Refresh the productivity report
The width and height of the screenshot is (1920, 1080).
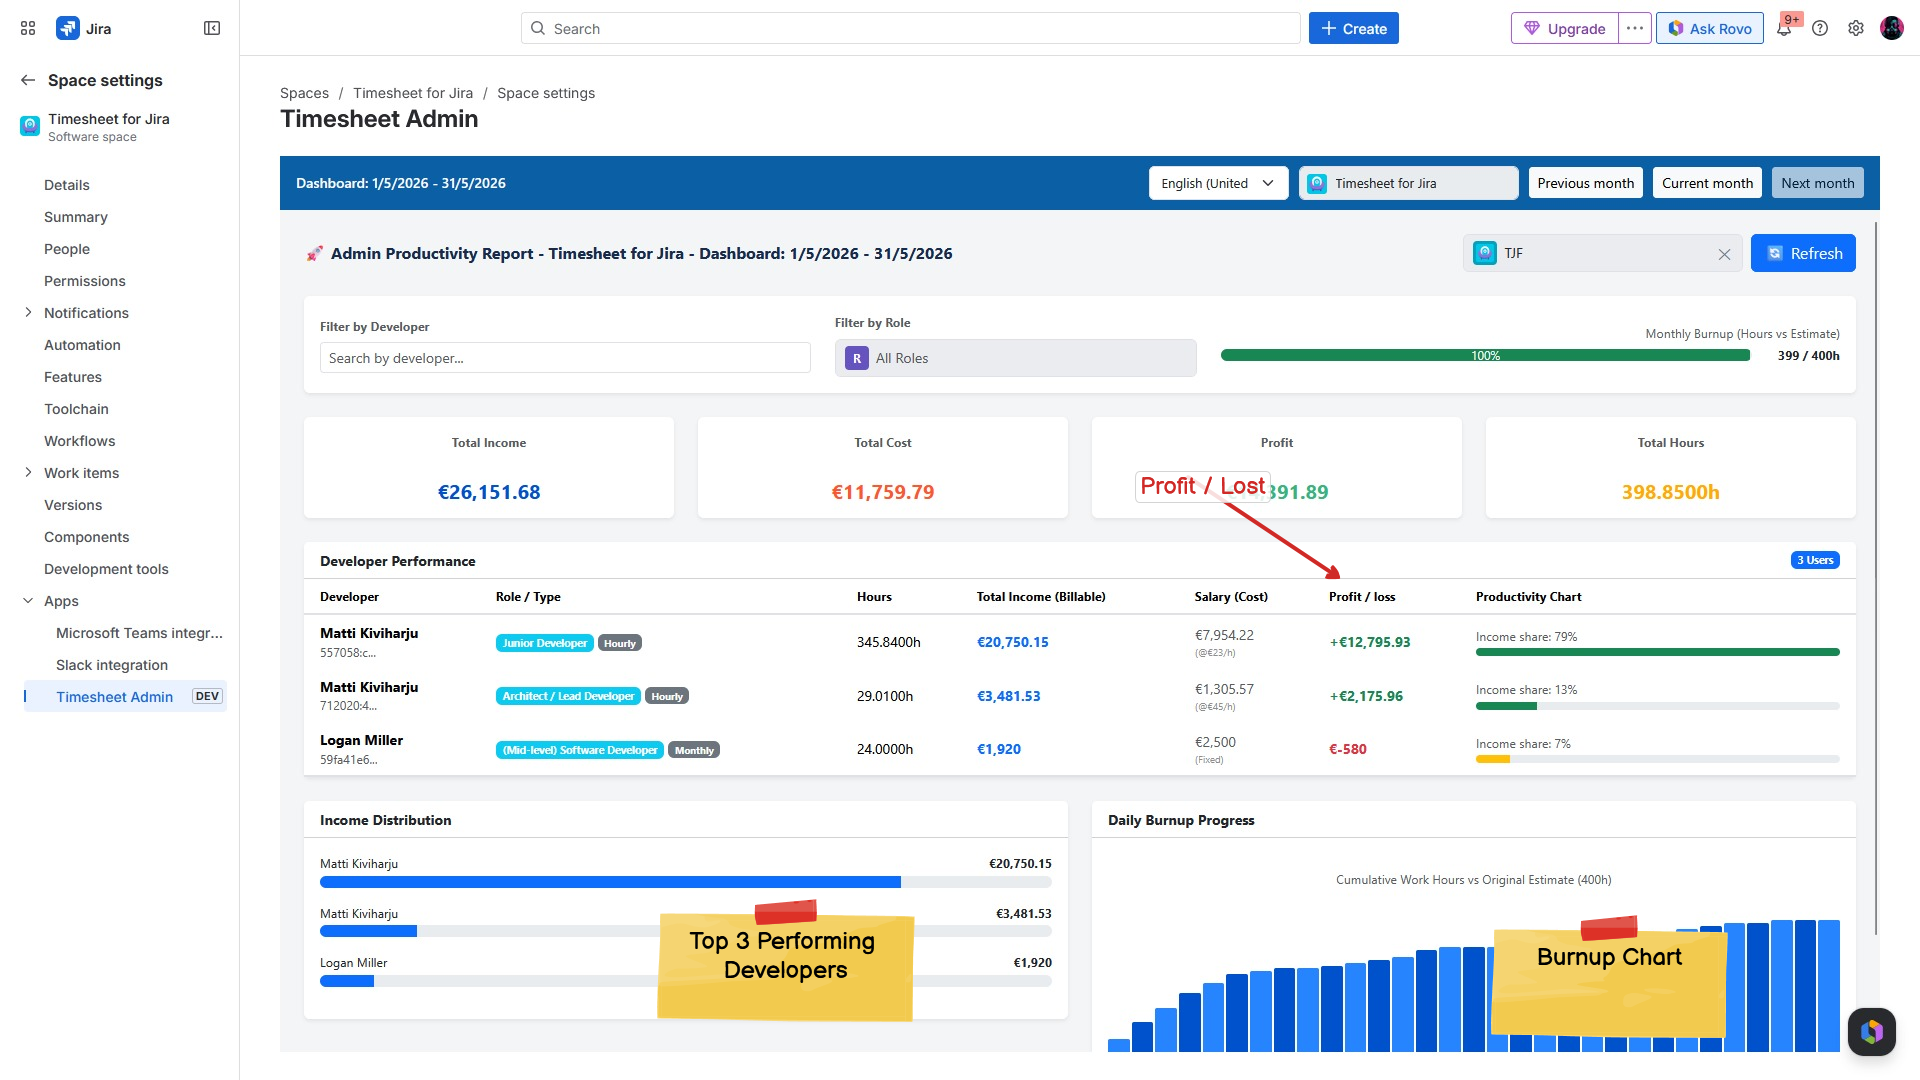(1803, 253)
